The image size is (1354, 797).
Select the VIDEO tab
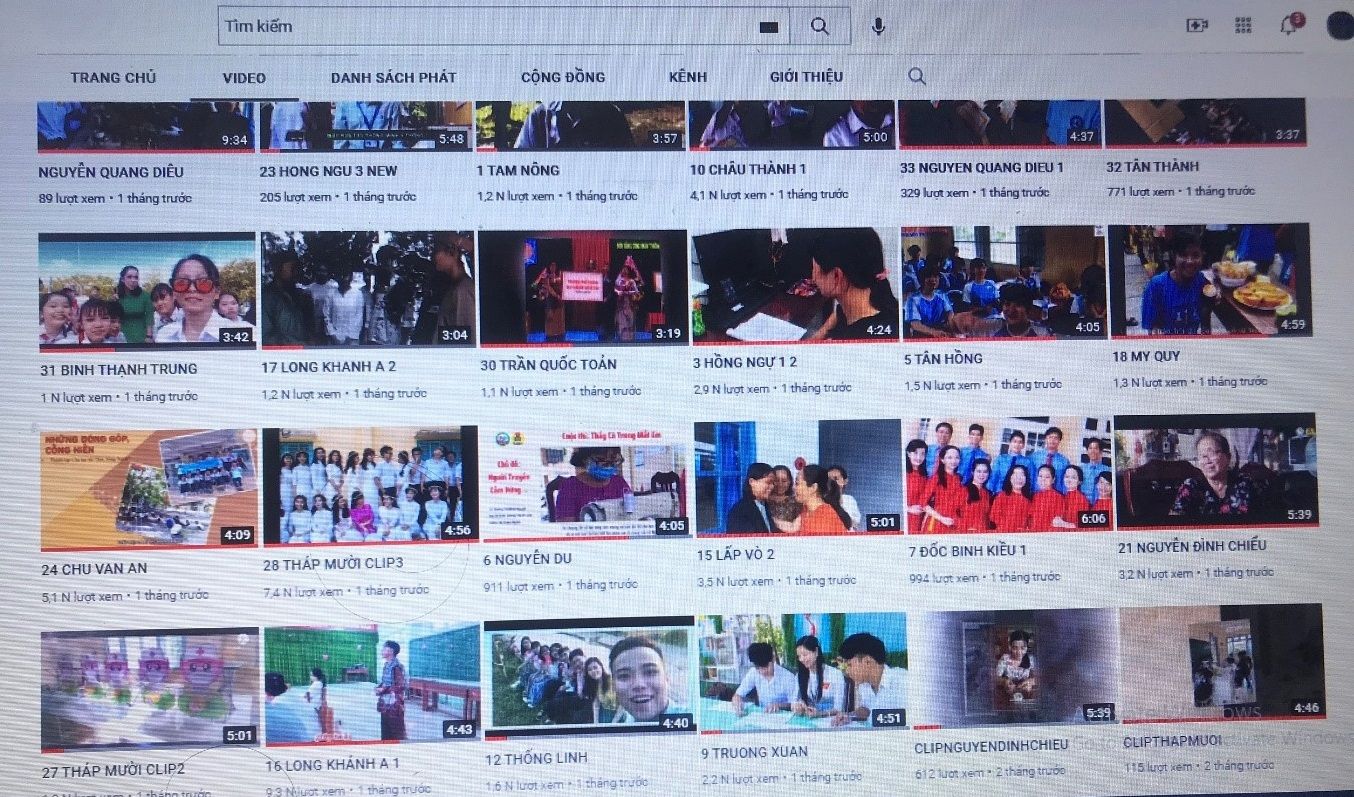tap(244, 78)
